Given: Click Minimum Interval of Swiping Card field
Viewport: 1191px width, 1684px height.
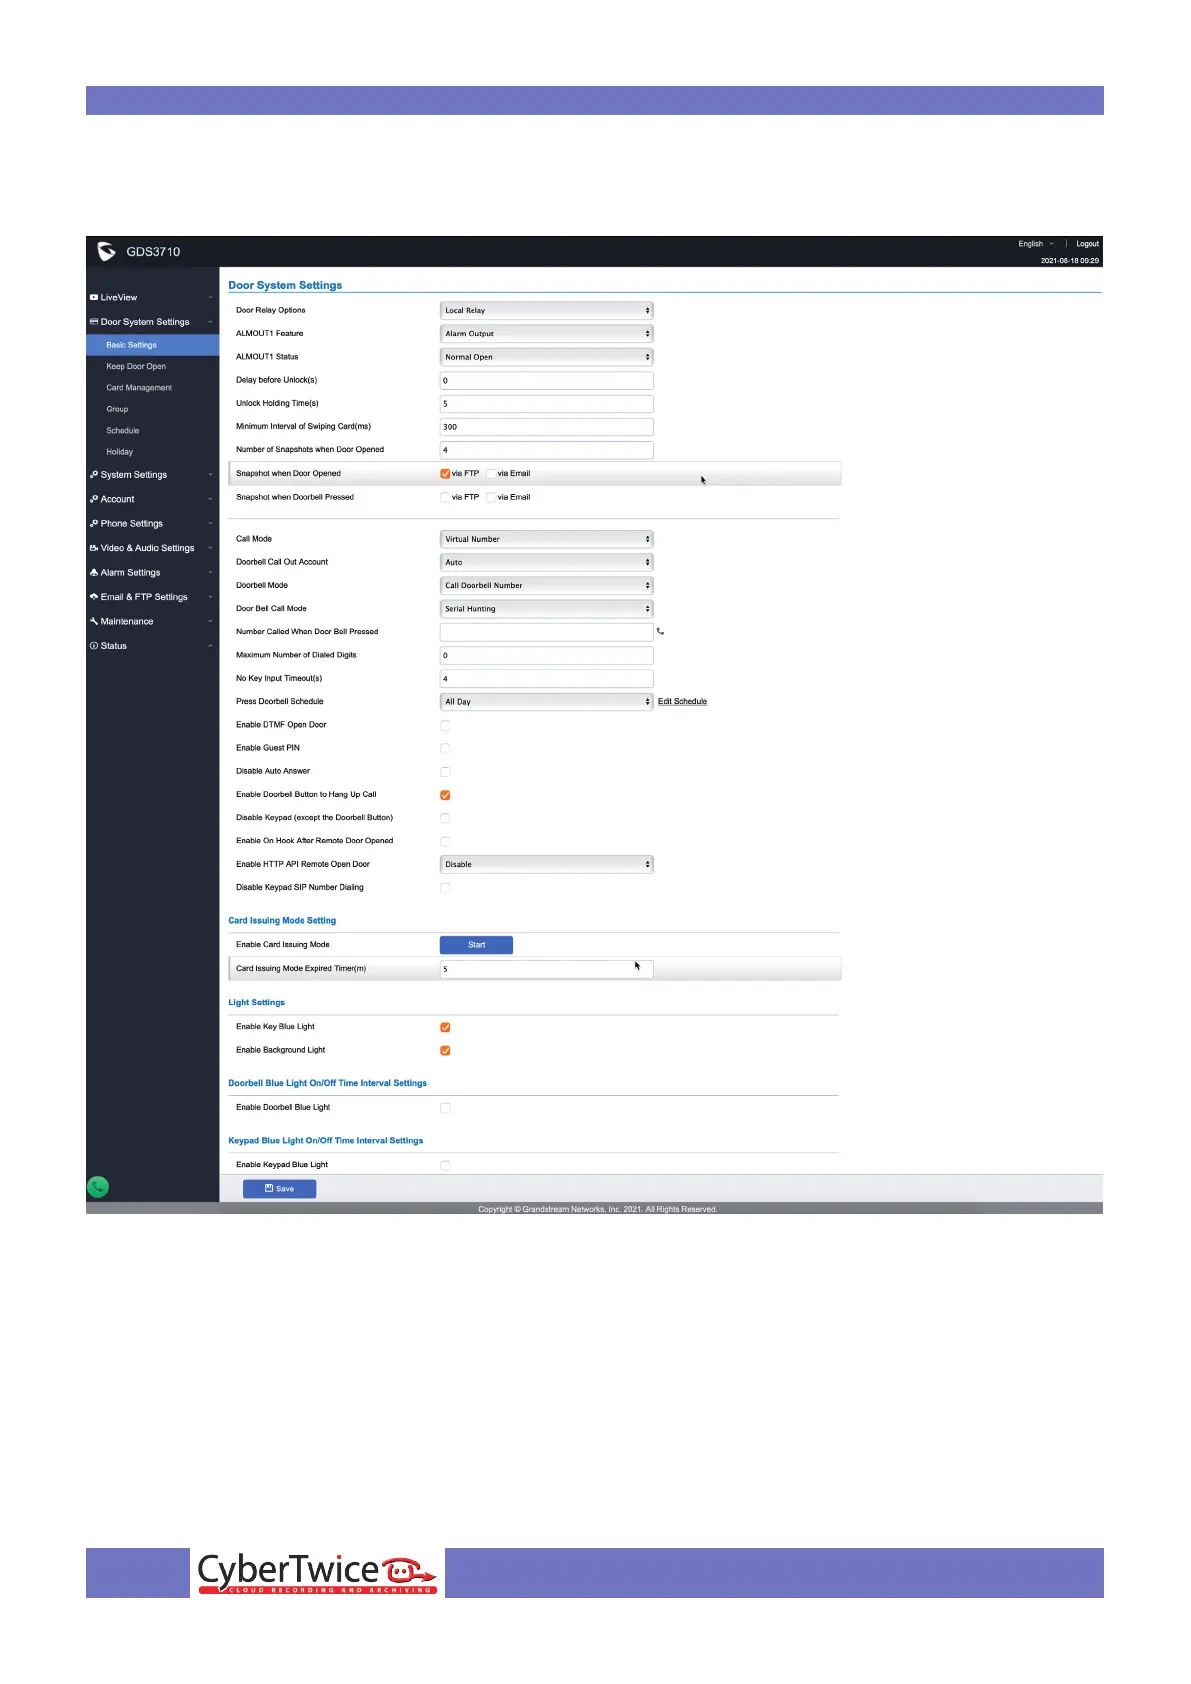Looking at the screenshot, I should [546, 427].
